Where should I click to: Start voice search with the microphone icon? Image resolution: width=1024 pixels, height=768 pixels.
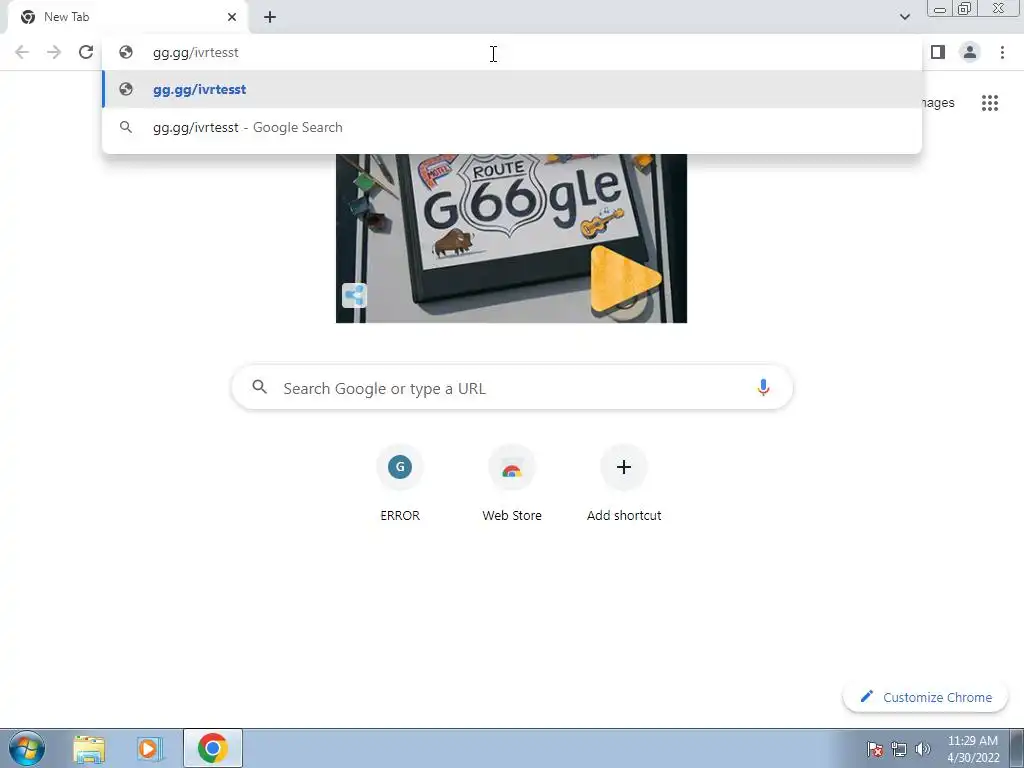[763, 388]
